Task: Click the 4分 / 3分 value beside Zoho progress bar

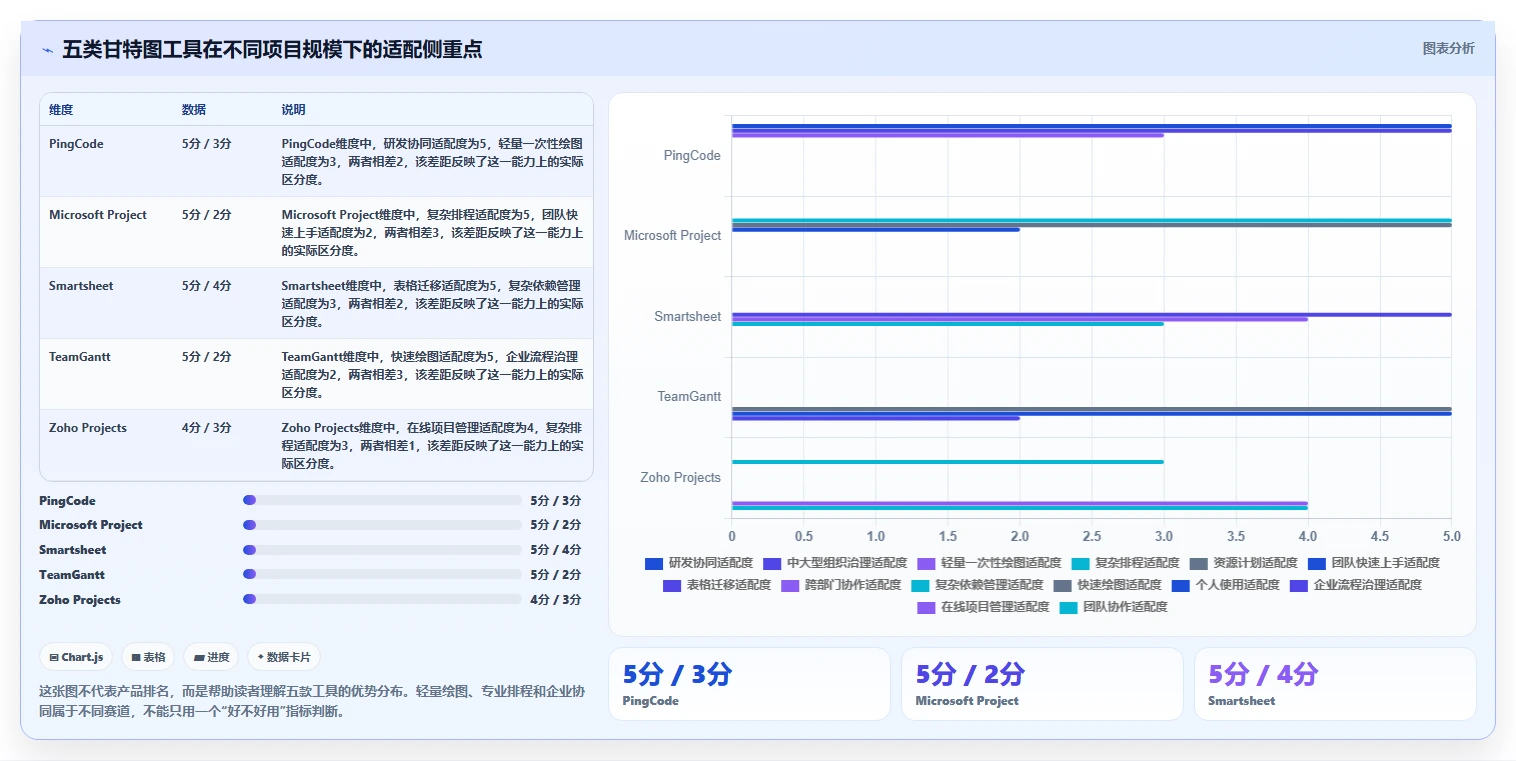Action: [556, 599]
